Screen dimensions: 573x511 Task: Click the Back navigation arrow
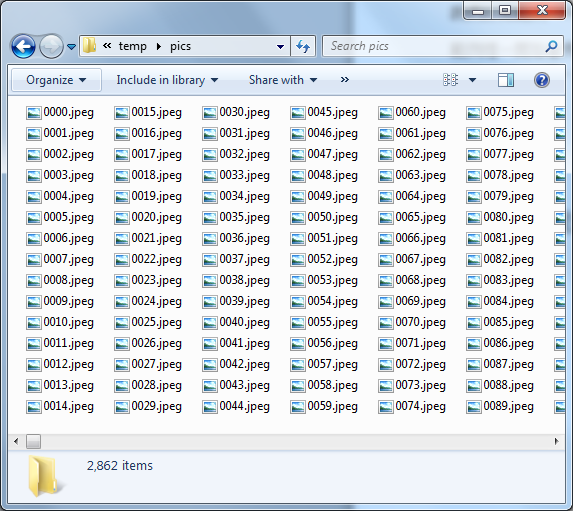tap(23, 46)
